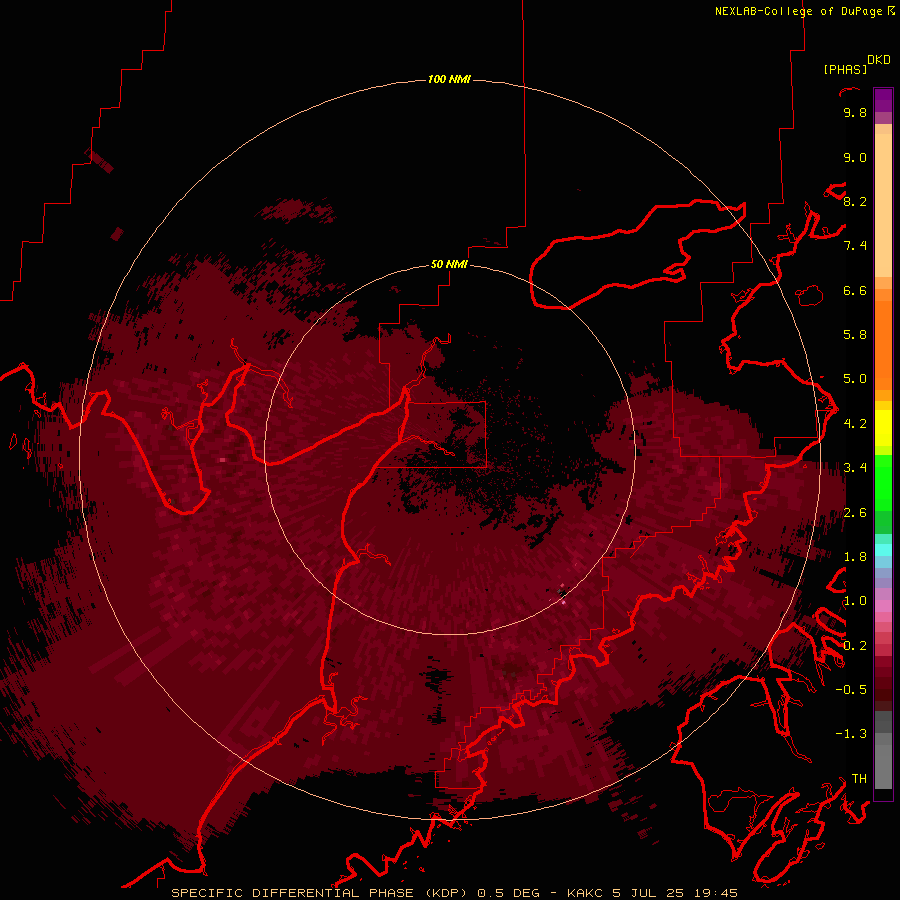Click the 9.8 value on the color scale
Screen dimensions: 900x900
pos(855,112)
